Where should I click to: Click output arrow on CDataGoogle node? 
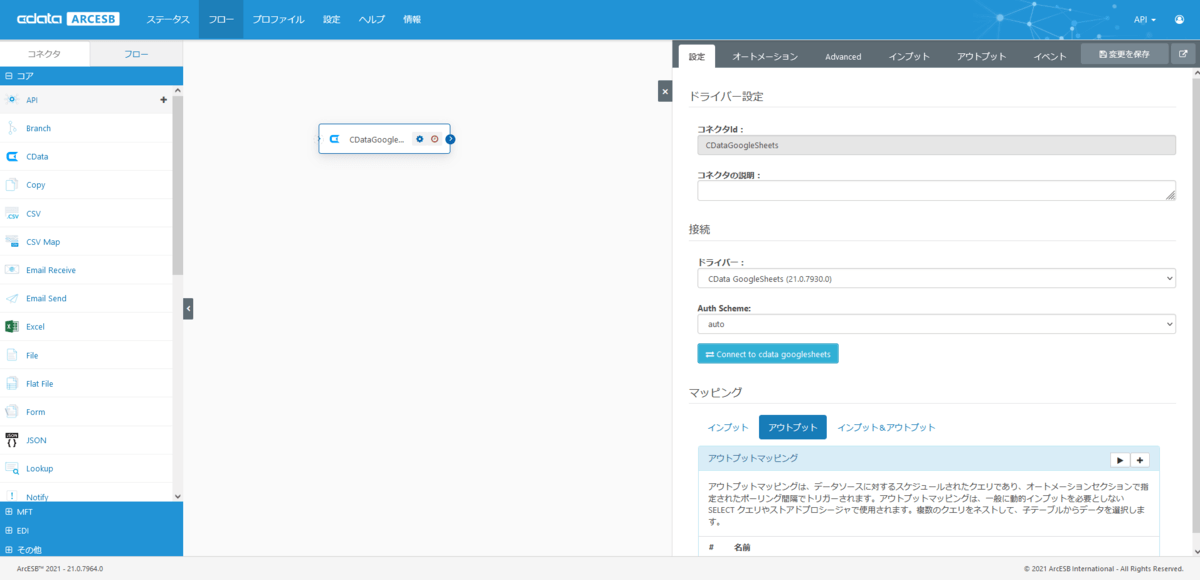(450, 139)
